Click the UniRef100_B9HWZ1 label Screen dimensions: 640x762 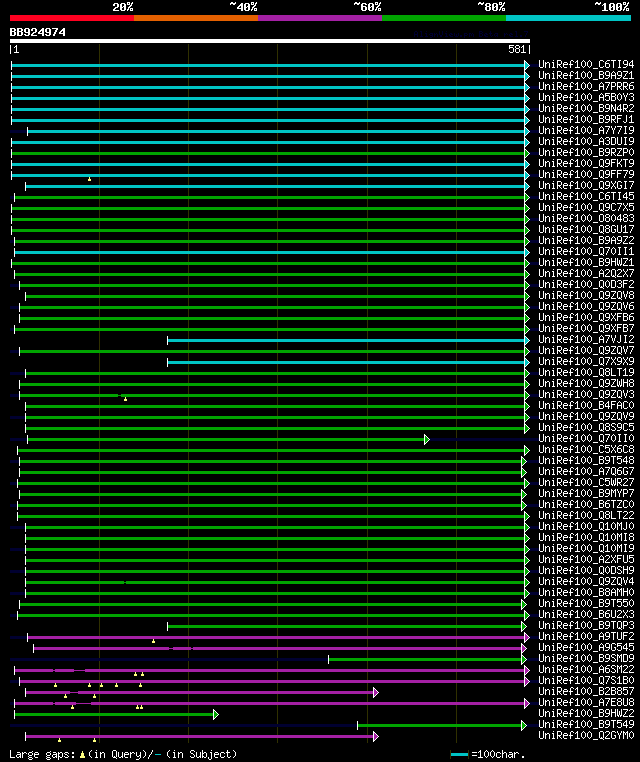586,263
